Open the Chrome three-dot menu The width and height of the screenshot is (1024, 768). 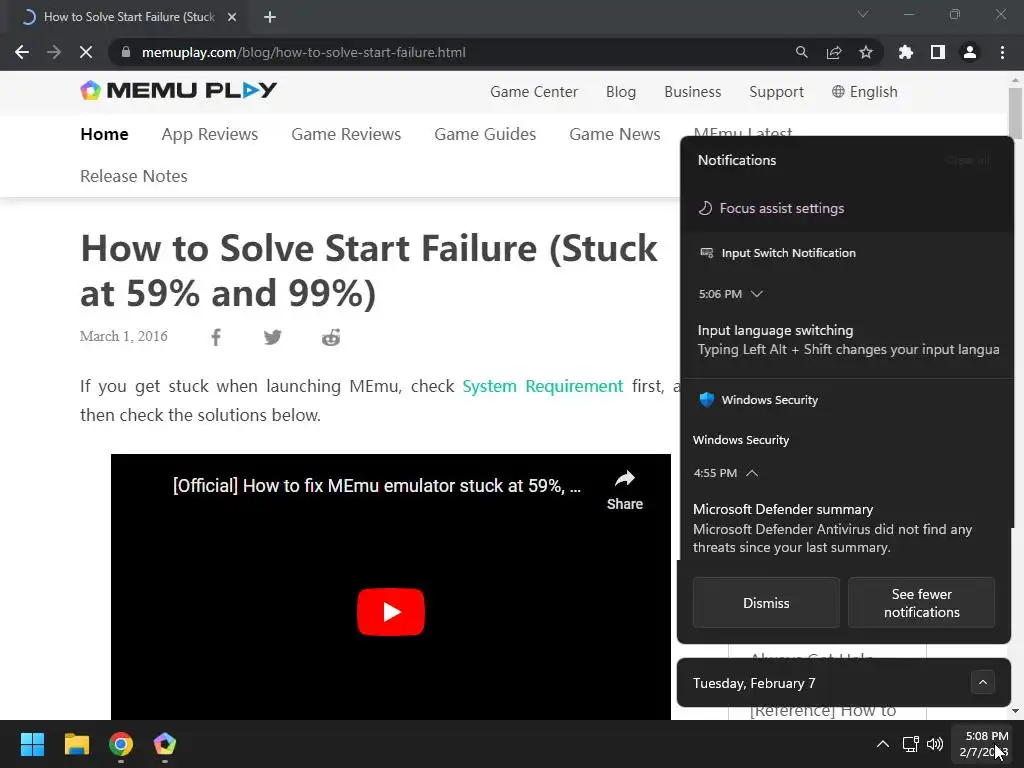tap(1002, 52)
